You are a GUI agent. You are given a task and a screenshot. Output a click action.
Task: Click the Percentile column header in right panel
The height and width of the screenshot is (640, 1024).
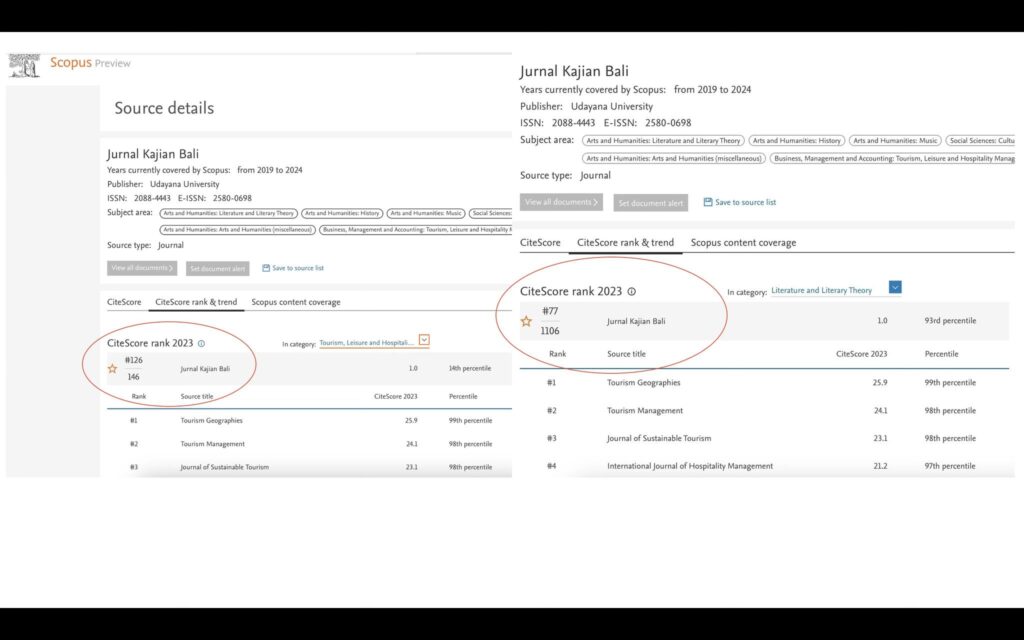pyautogui.click(x=942, y=354)
